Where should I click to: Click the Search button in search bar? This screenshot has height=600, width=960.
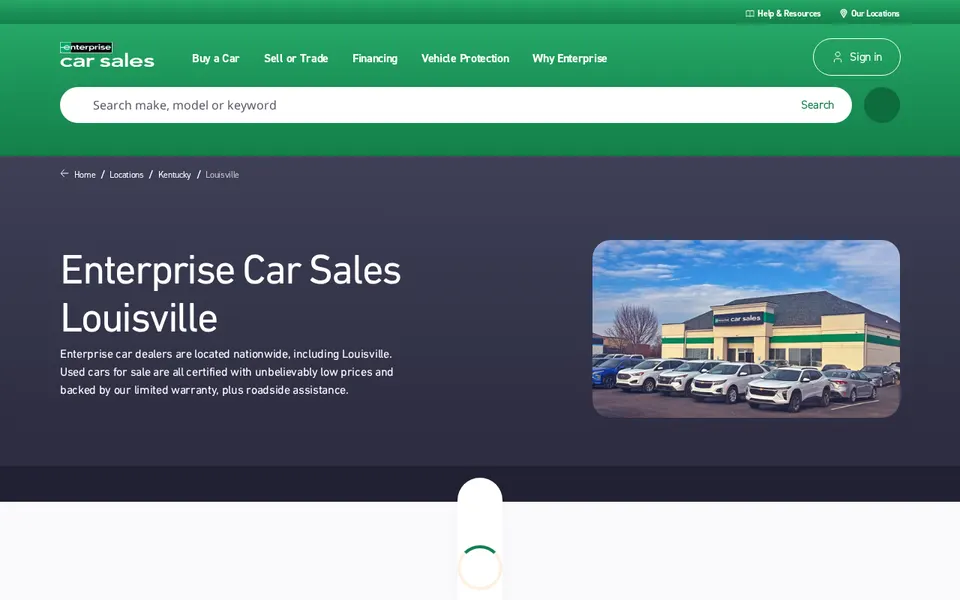(x=817, y=105)
